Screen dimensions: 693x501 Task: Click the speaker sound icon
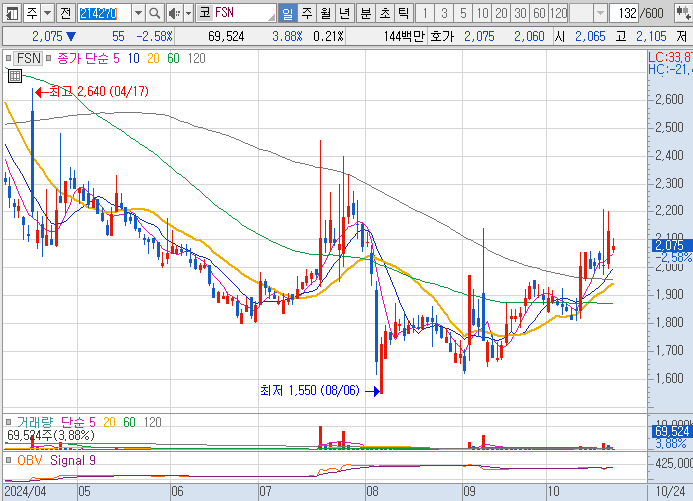click(x=174, y=13)
